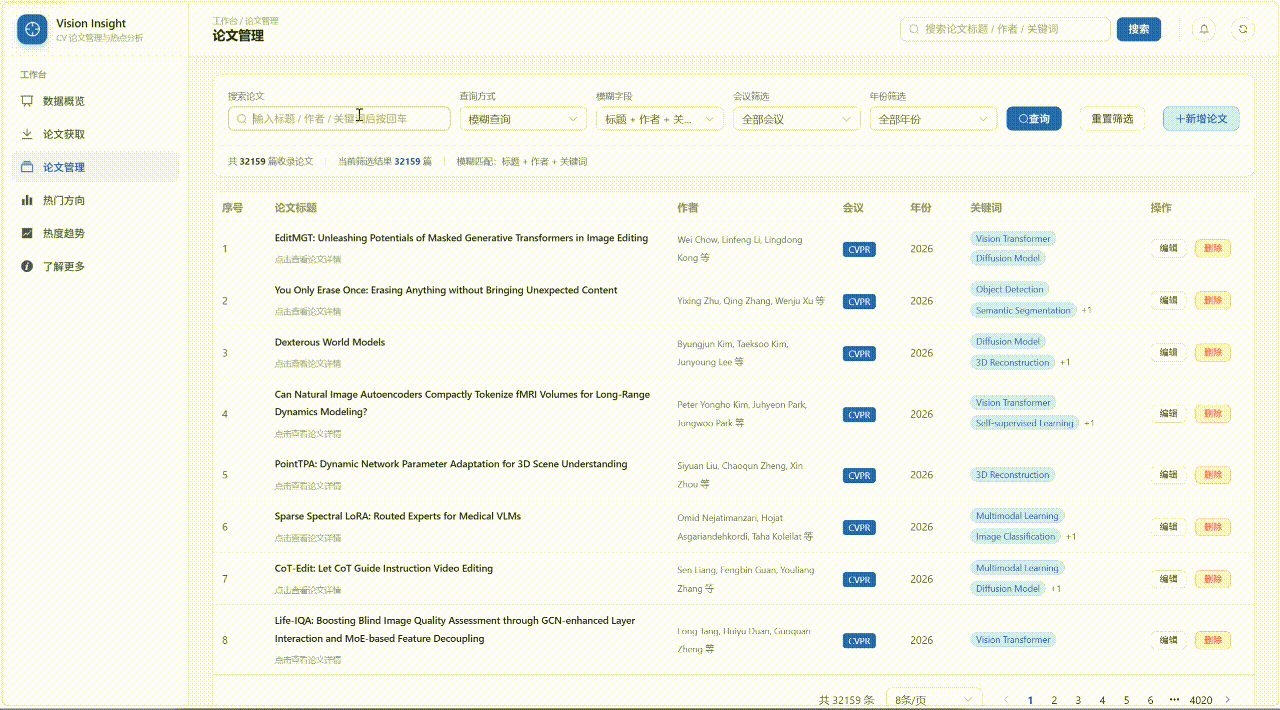The height and width of the screenshot is (710, 1280).
Task: Click the CVPR badge in the PointTPA row
Action: click(x=859, y=475)
